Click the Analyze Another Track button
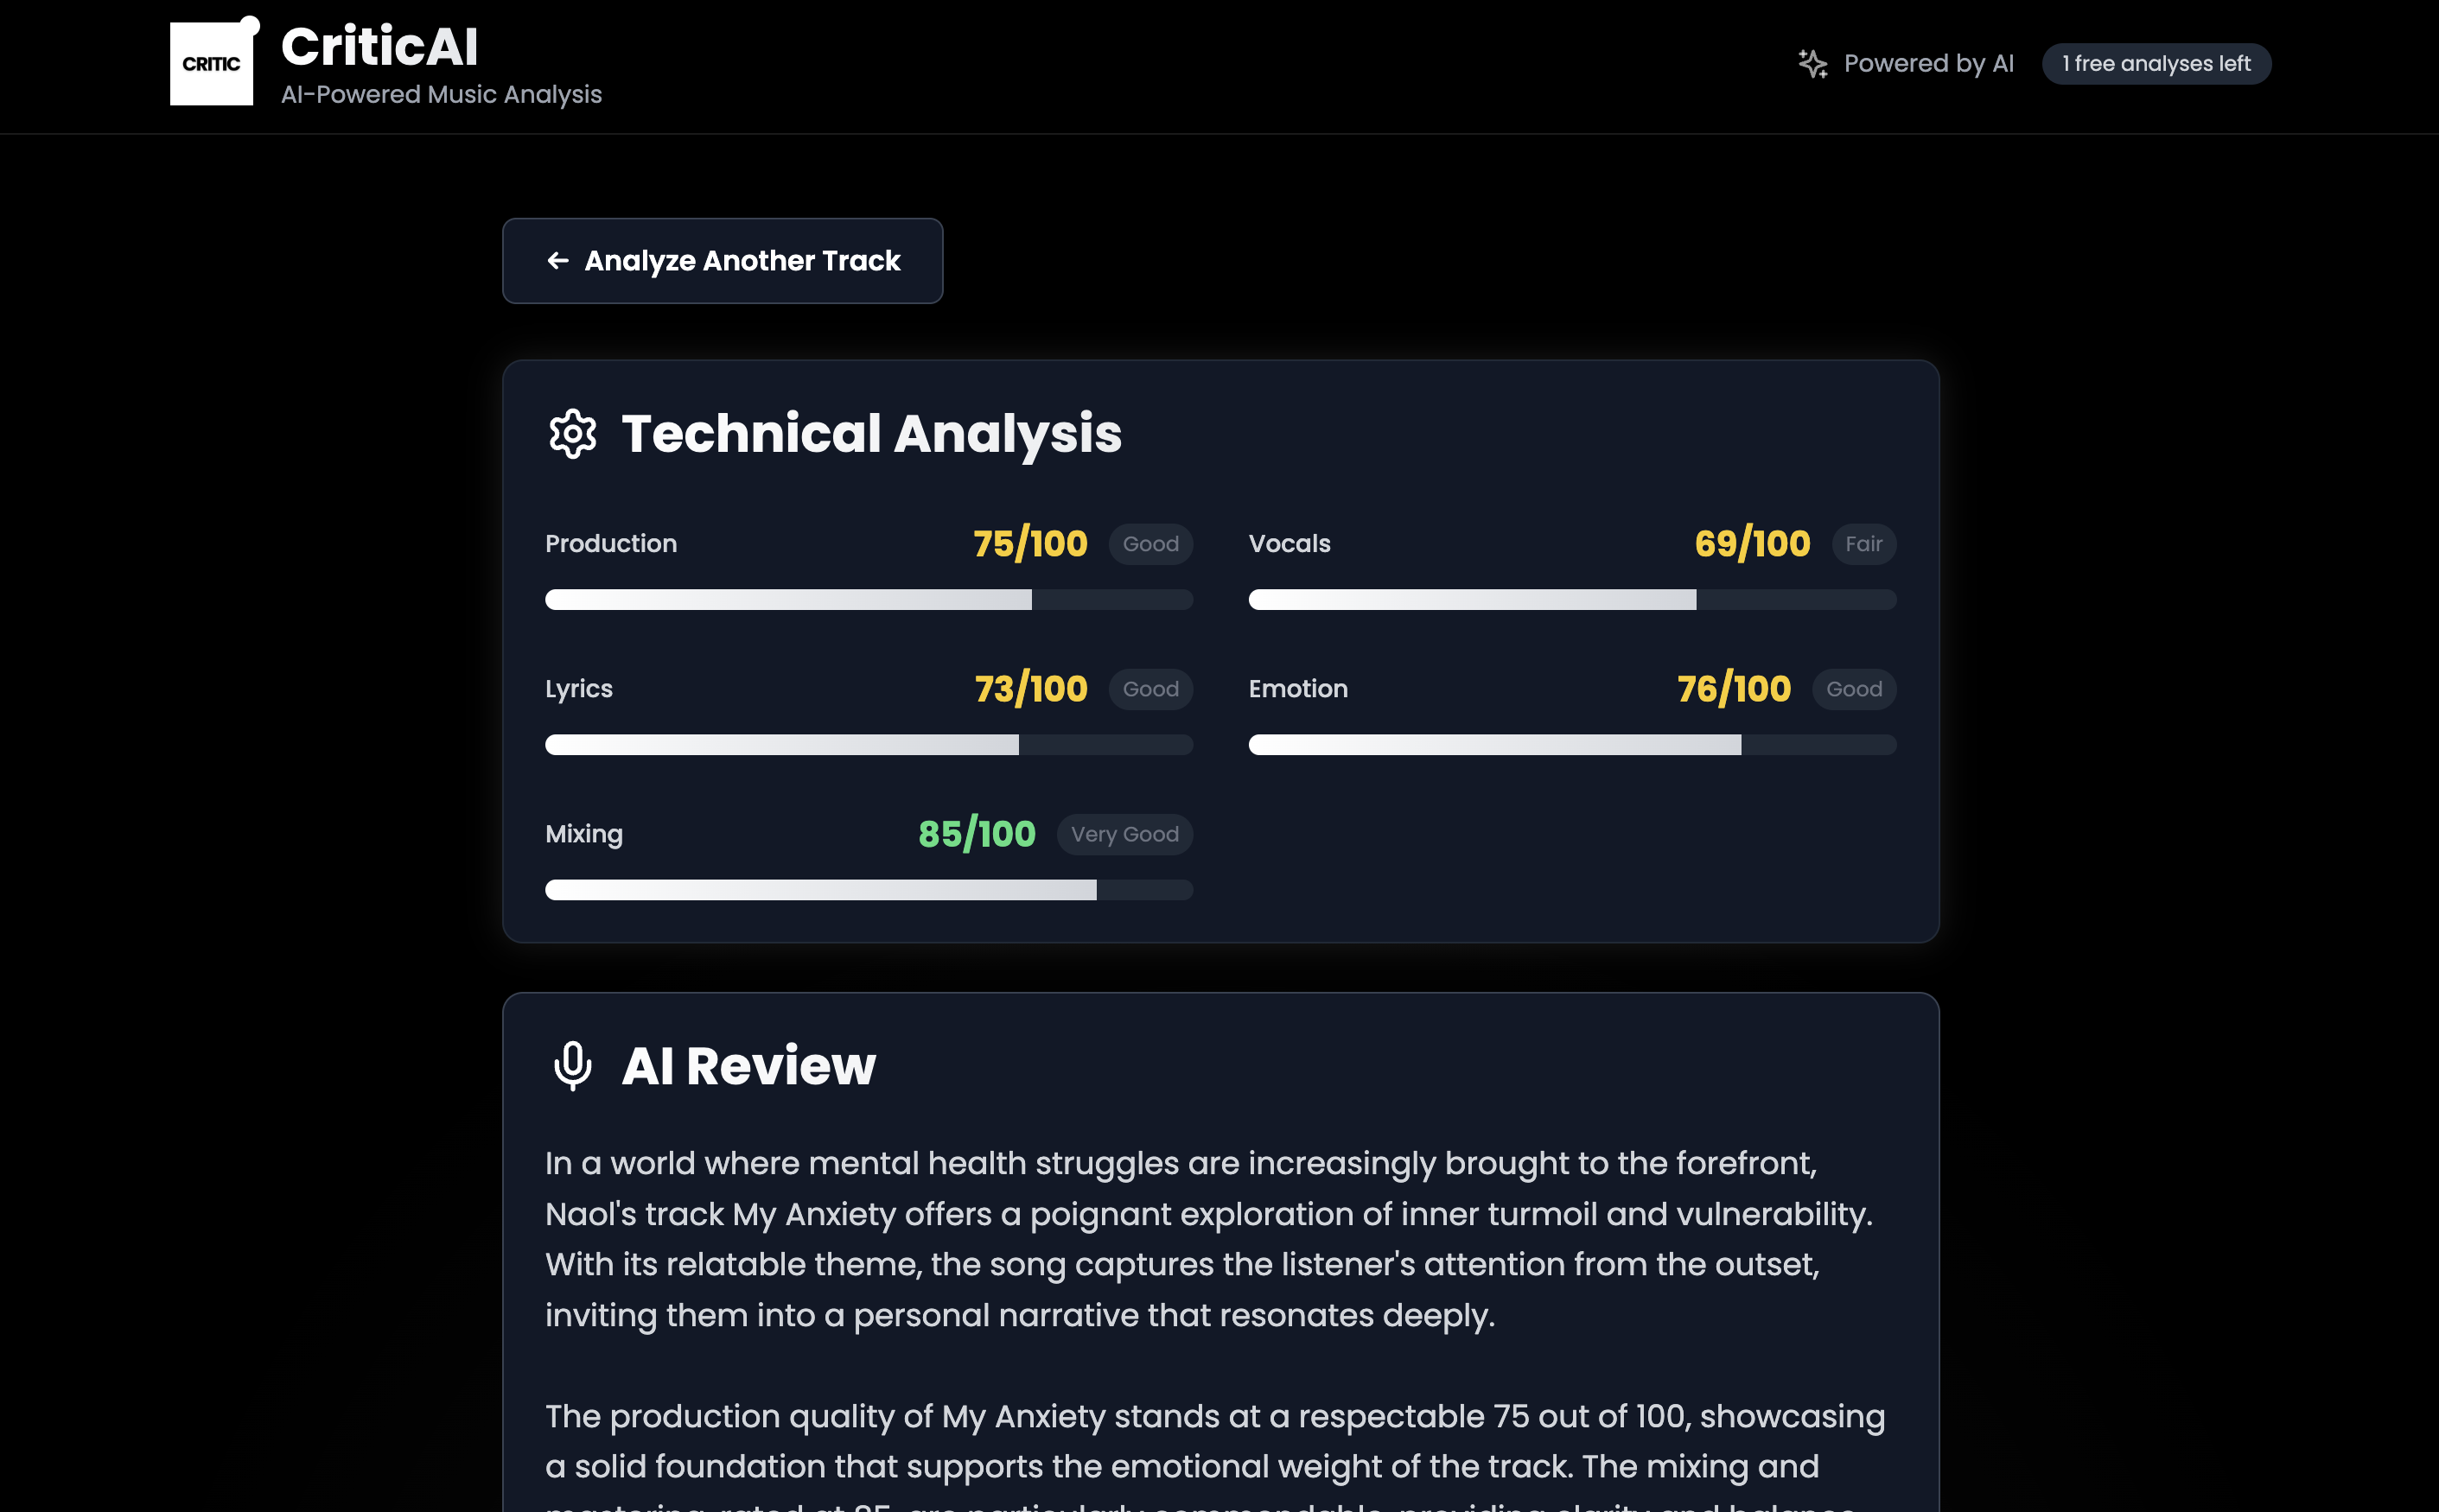Viewport: 2439px width, 1512px height. point(722,261)
